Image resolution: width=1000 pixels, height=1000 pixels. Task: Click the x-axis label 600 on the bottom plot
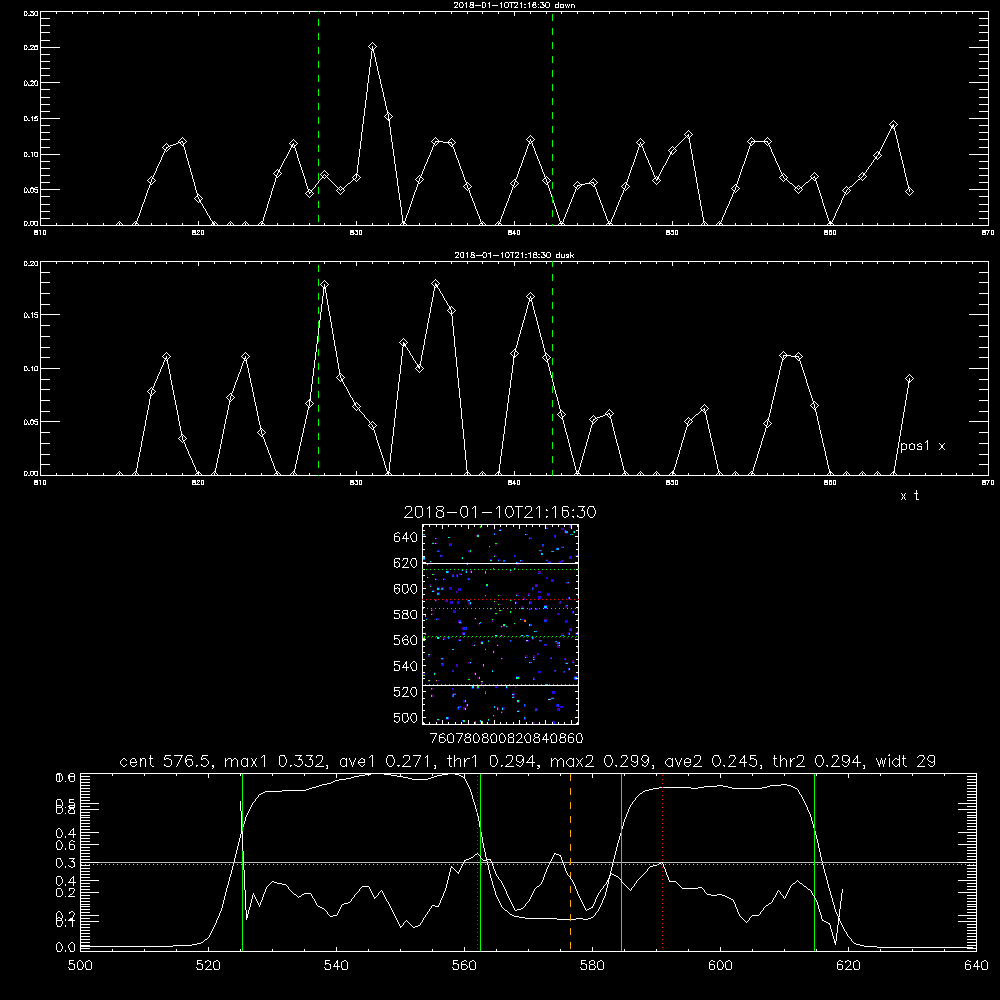(x=720, y=966)
